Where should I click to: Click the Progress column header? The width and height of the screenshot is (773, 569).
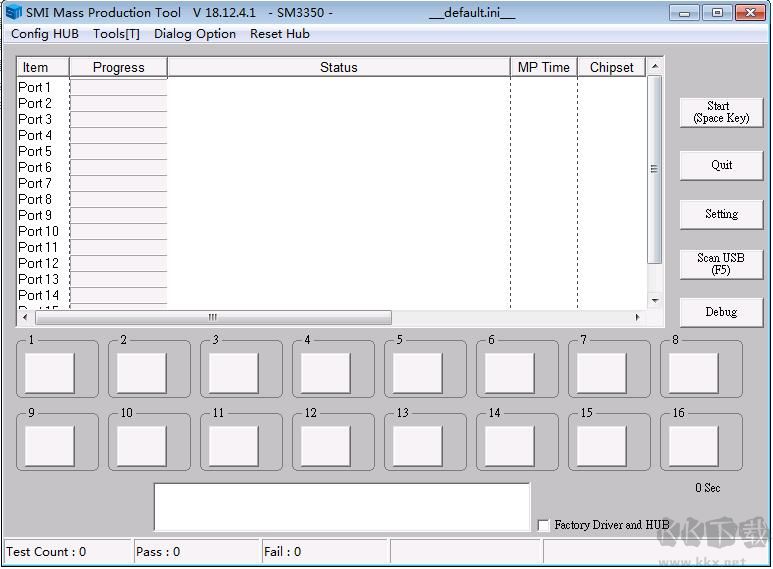(118, 67)
